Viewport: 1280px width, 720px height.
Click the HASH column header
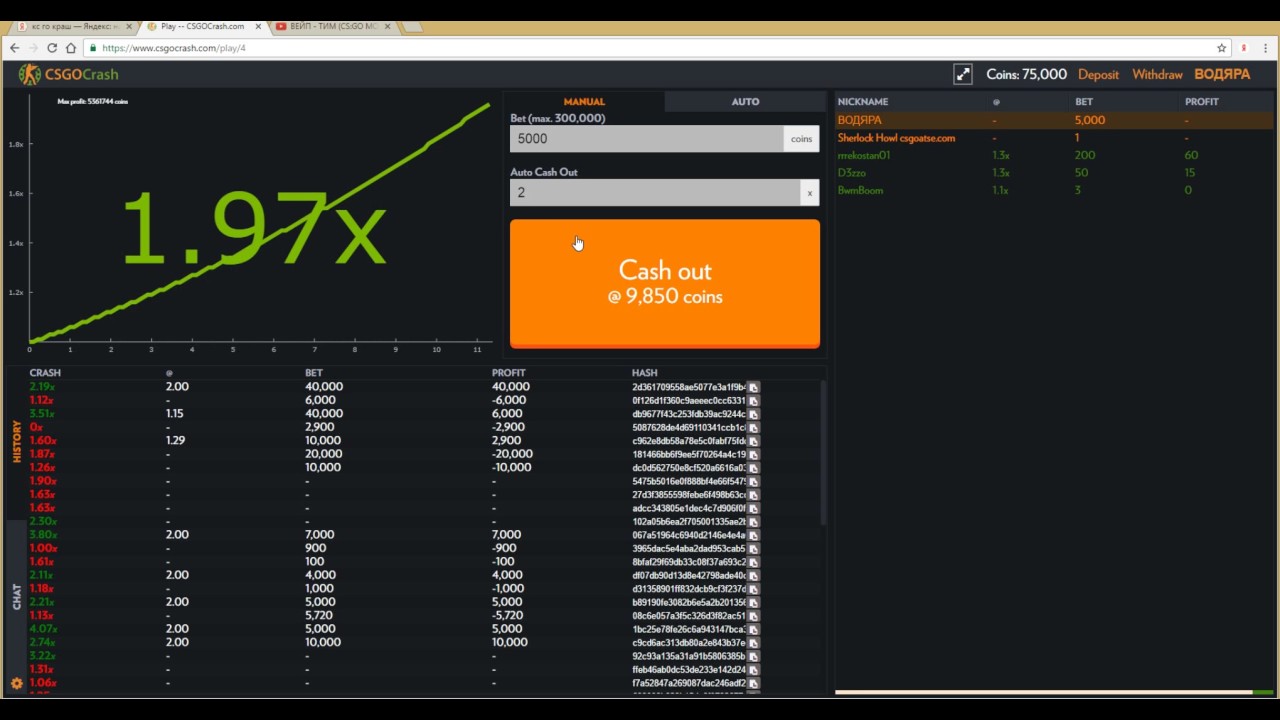pos(645,372)
